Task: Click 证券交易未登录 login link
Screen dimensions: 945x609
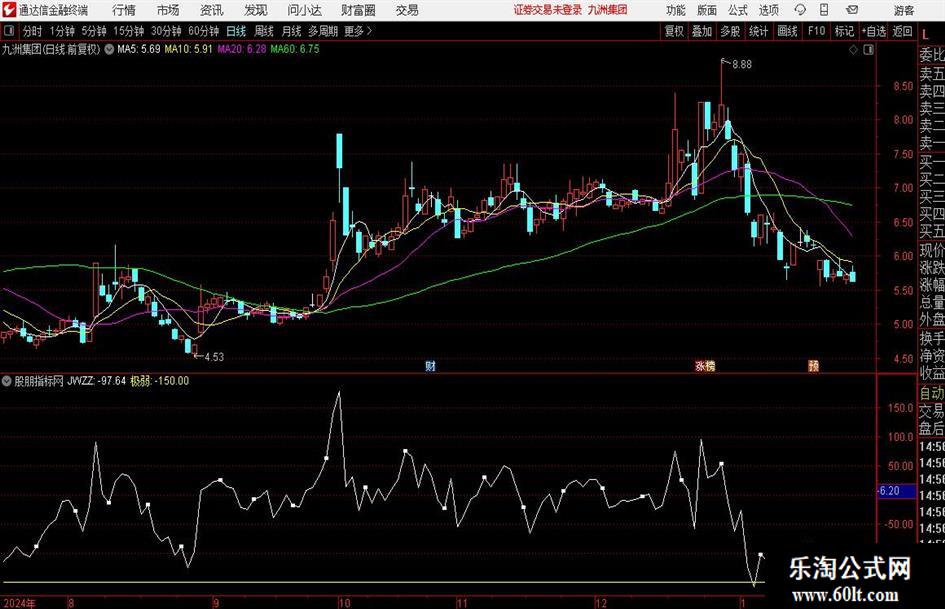Action: 548,10
